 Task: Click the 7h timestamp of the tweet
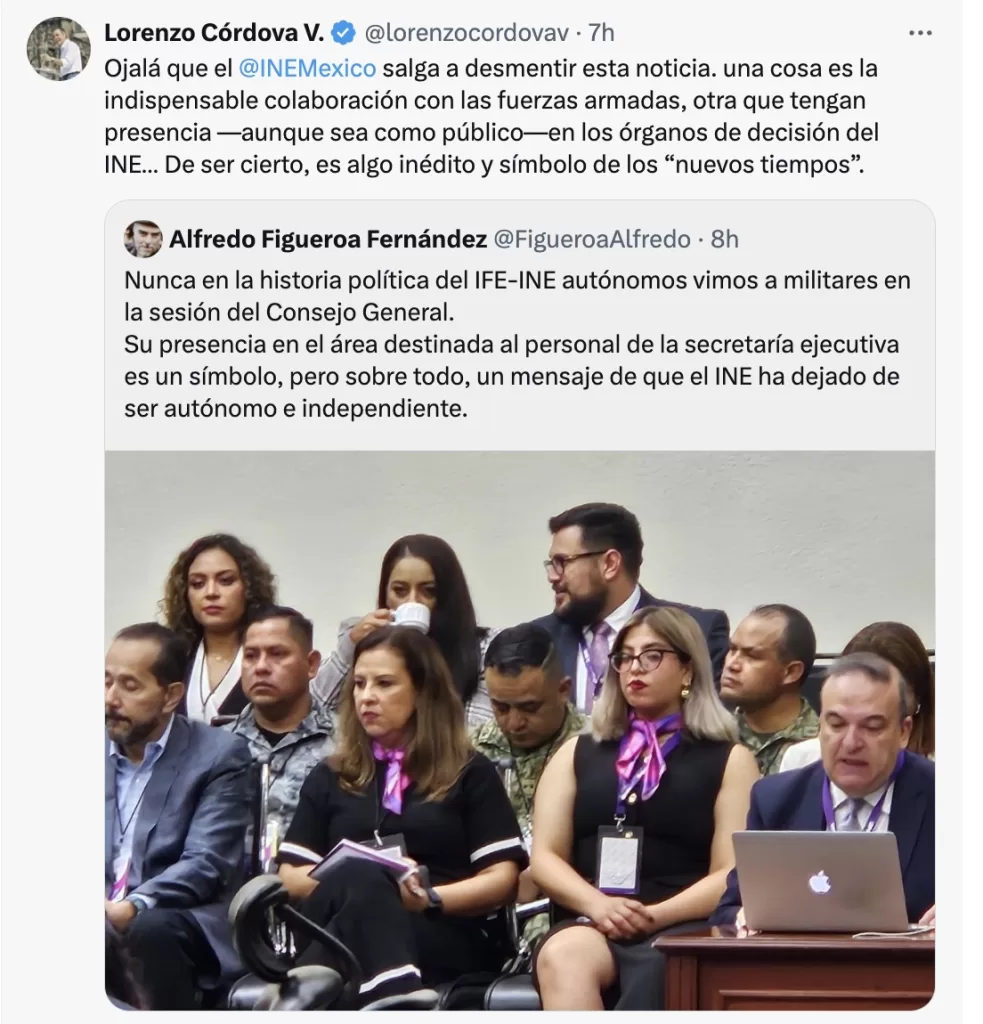(x=602, y=33)
